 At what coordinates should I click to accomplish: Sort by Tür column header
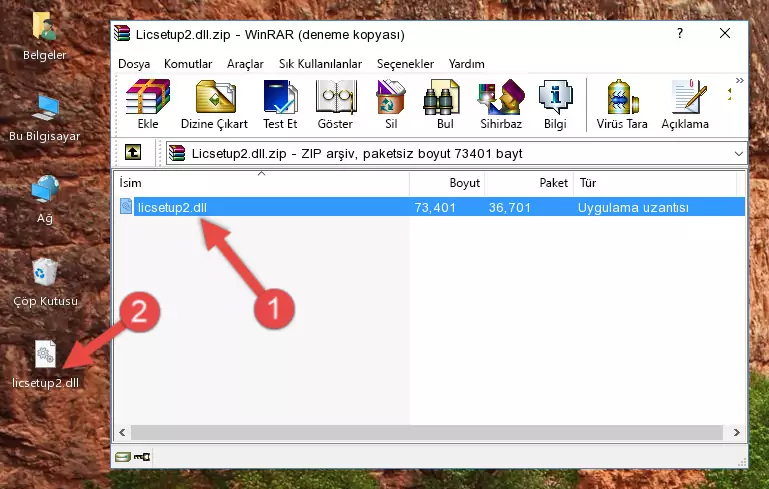click(x=655, y=183)
